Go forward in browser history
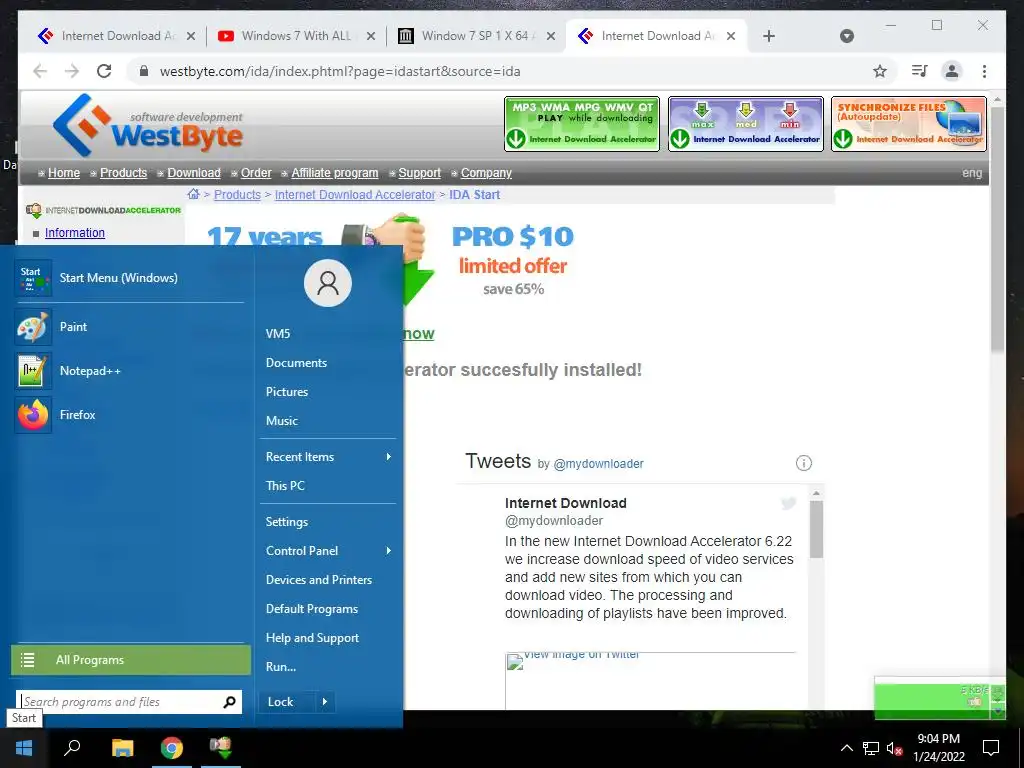 [72, 71]
